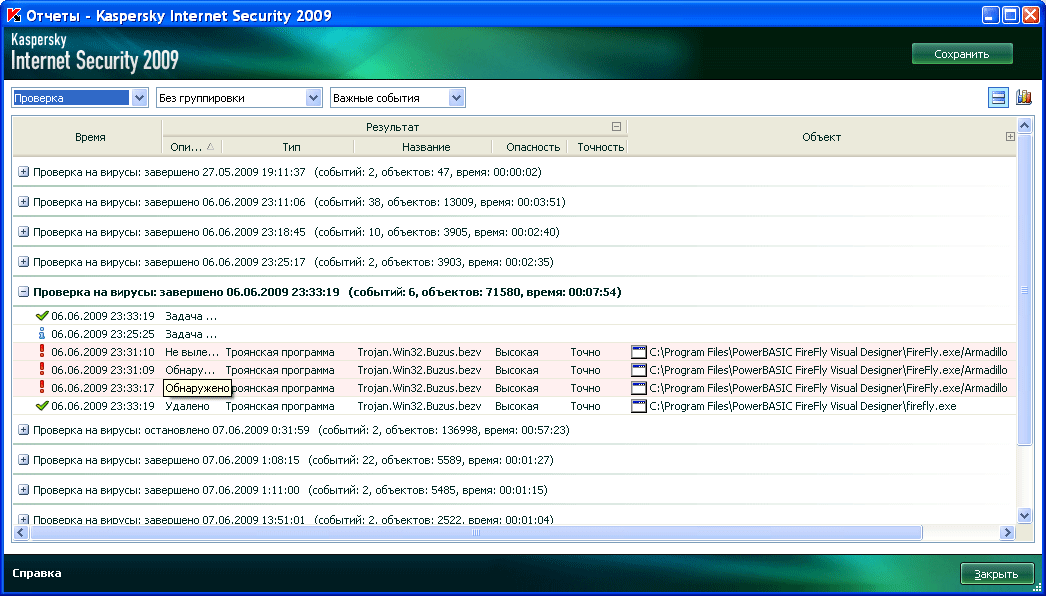Expand the scan completed 07.06.2009 13:51:01

[23, 519]
